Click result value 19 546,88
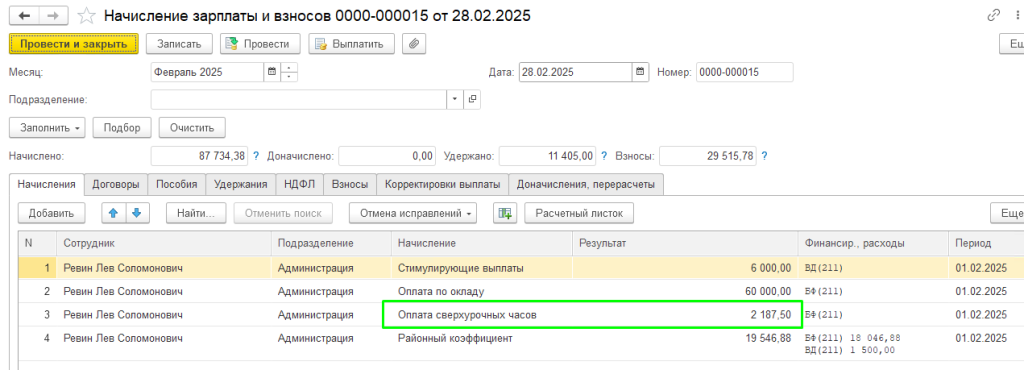This screenshot has width=1024, height=370. pyautogui.click(x=768, y=338)
